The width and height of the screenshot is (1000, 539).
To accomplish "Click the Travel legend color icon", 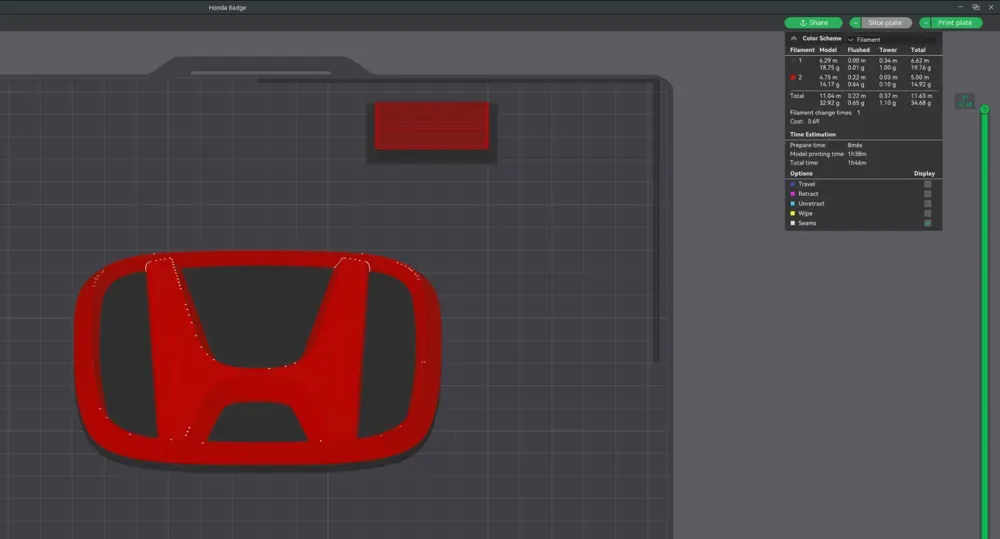I will [x=793, y=184].
